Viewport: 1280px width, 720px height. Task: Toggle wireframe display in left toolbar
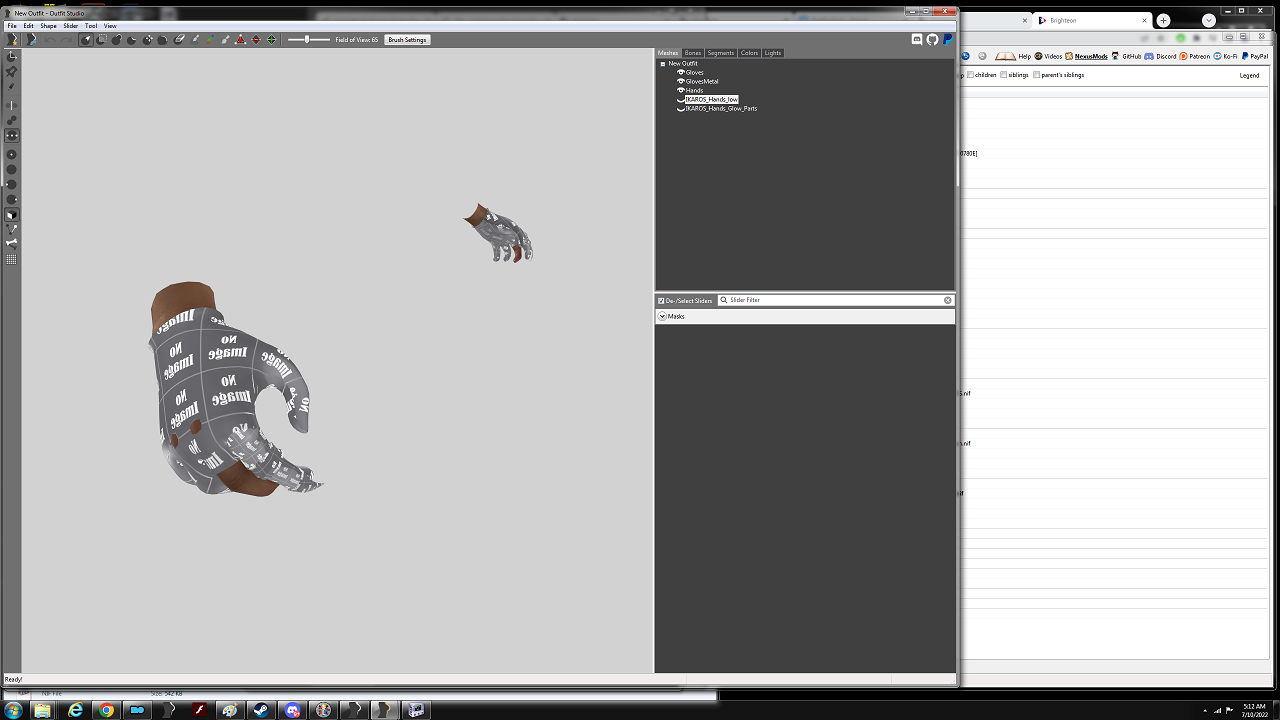(x=12, y=229)
